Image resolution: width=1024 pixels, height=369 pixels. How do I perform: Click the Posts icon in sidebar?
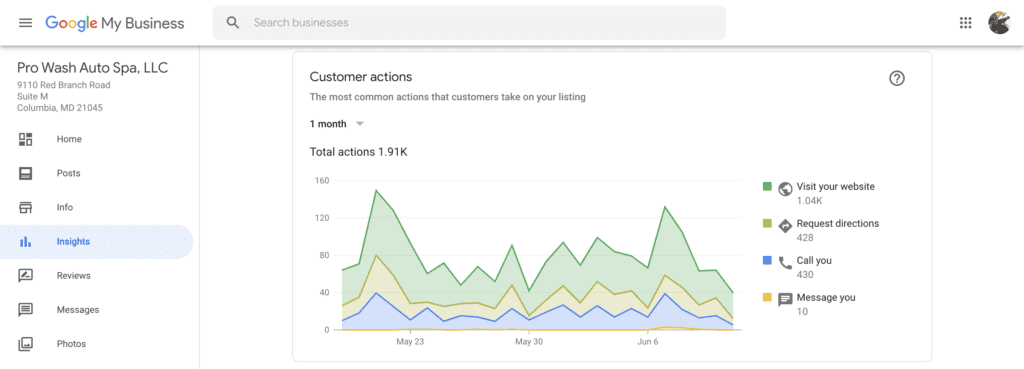coord(25,173)
